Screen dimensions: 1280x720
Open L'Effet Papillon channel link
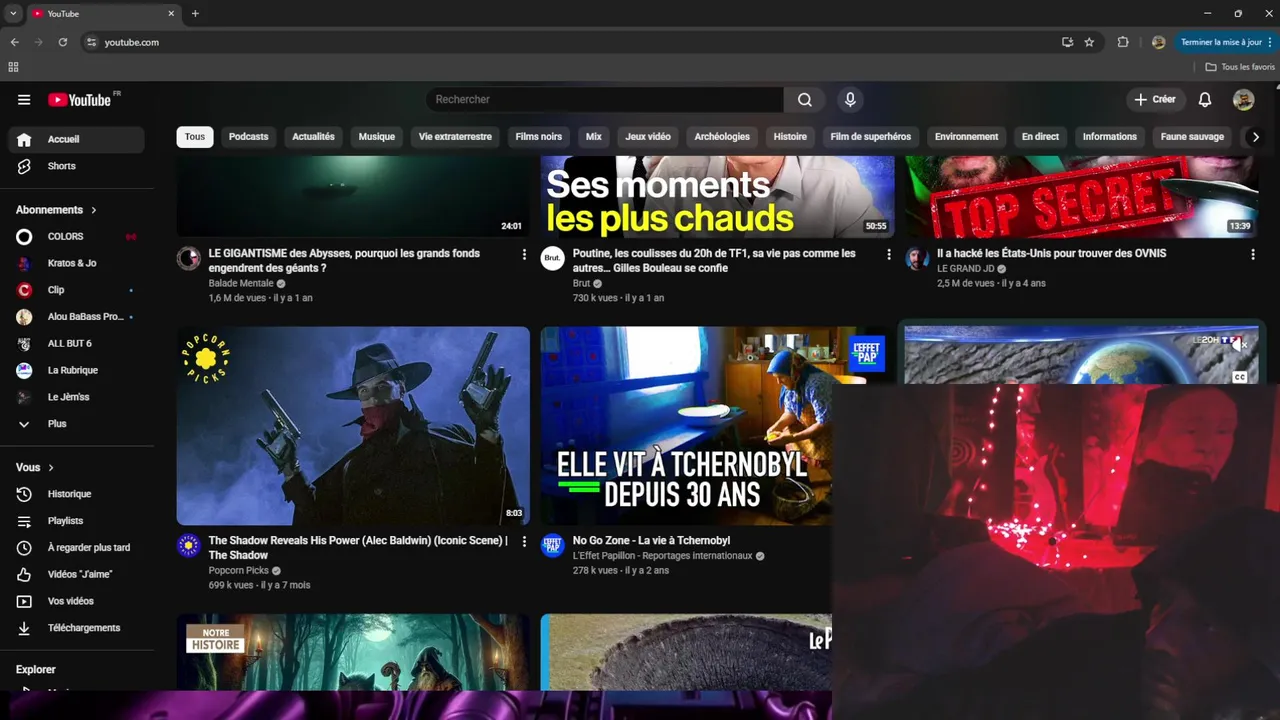[662, 556]
